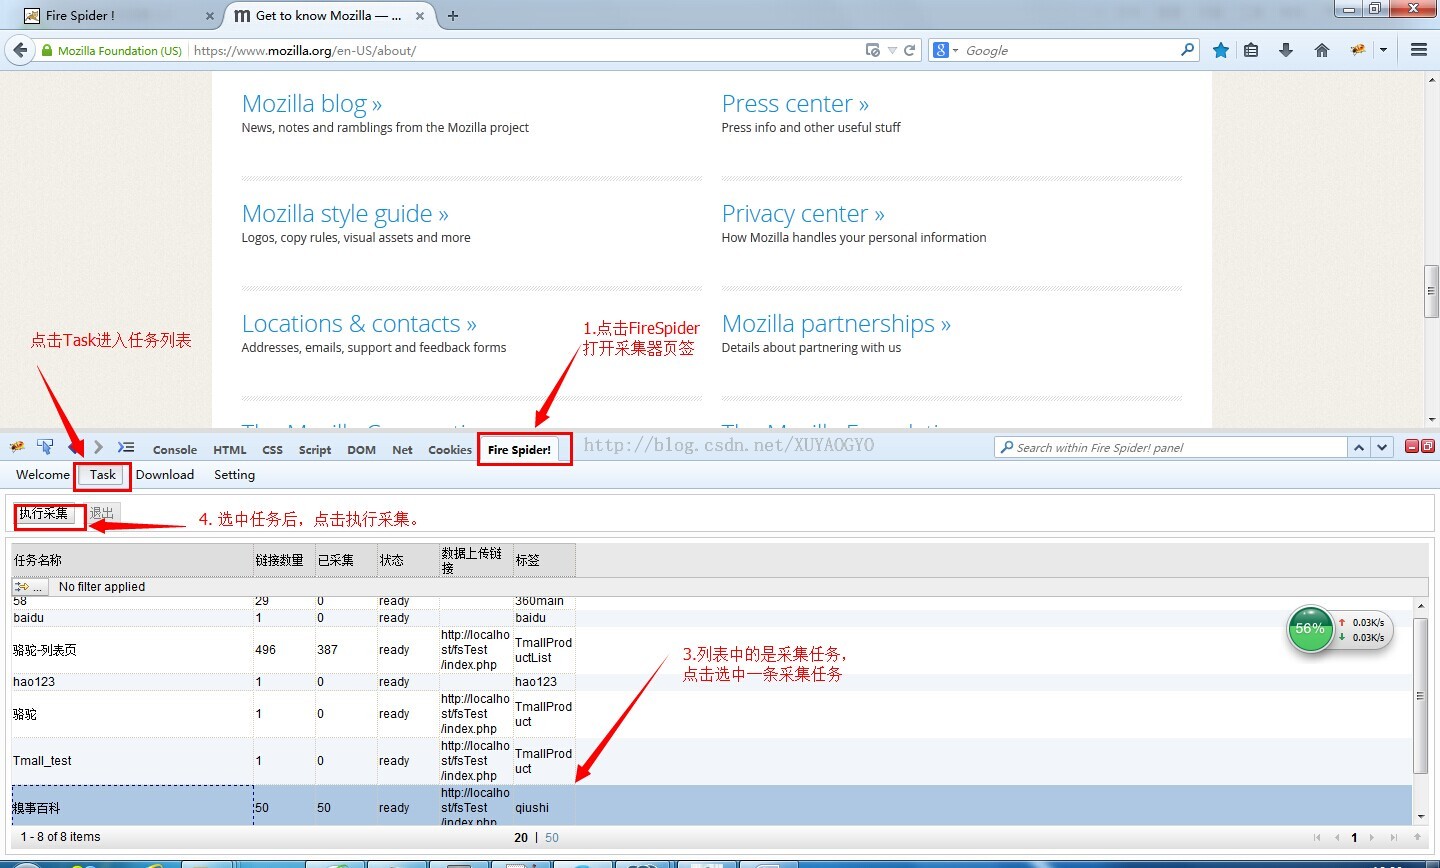Open the Setting section of Fire Spider
The width and height of the screenshot is (1440, 868).
234,475
